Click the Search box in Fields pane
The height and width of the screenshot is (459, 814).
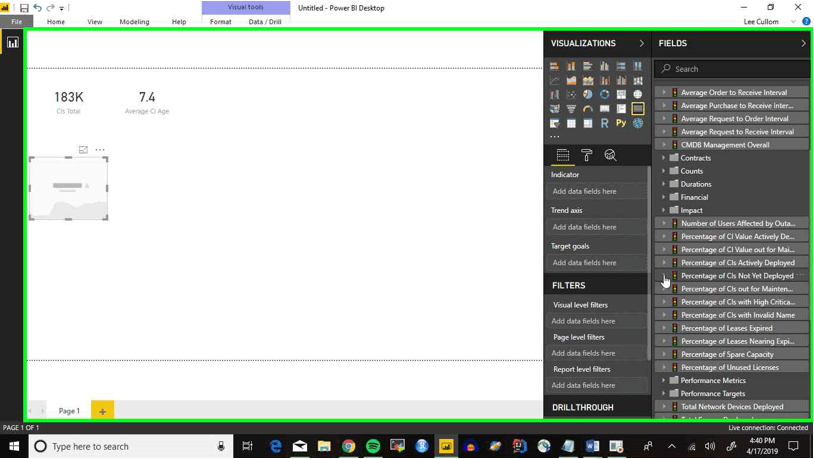pos(732,69)
